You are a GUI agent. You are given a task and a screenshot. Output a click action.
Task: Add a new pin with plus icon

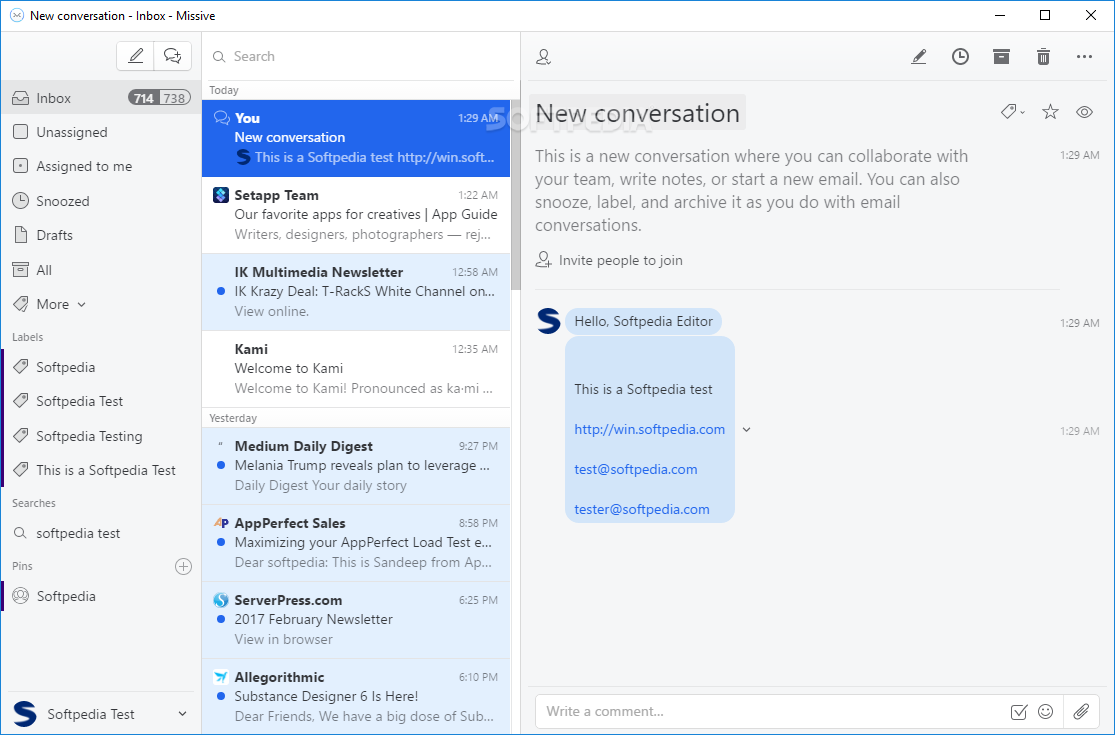tap(183, 567)
